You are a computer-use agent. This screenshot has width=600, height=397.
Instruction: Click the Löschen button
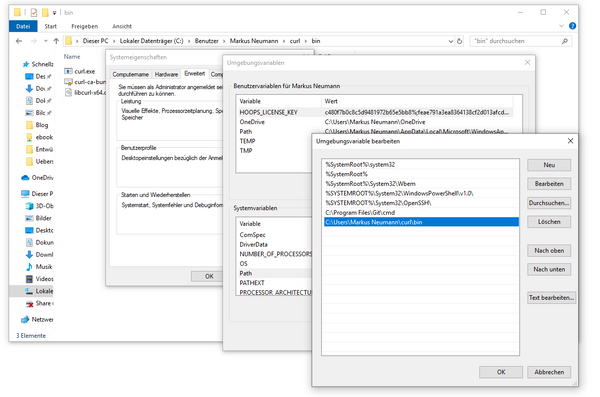tap(549, 222)
